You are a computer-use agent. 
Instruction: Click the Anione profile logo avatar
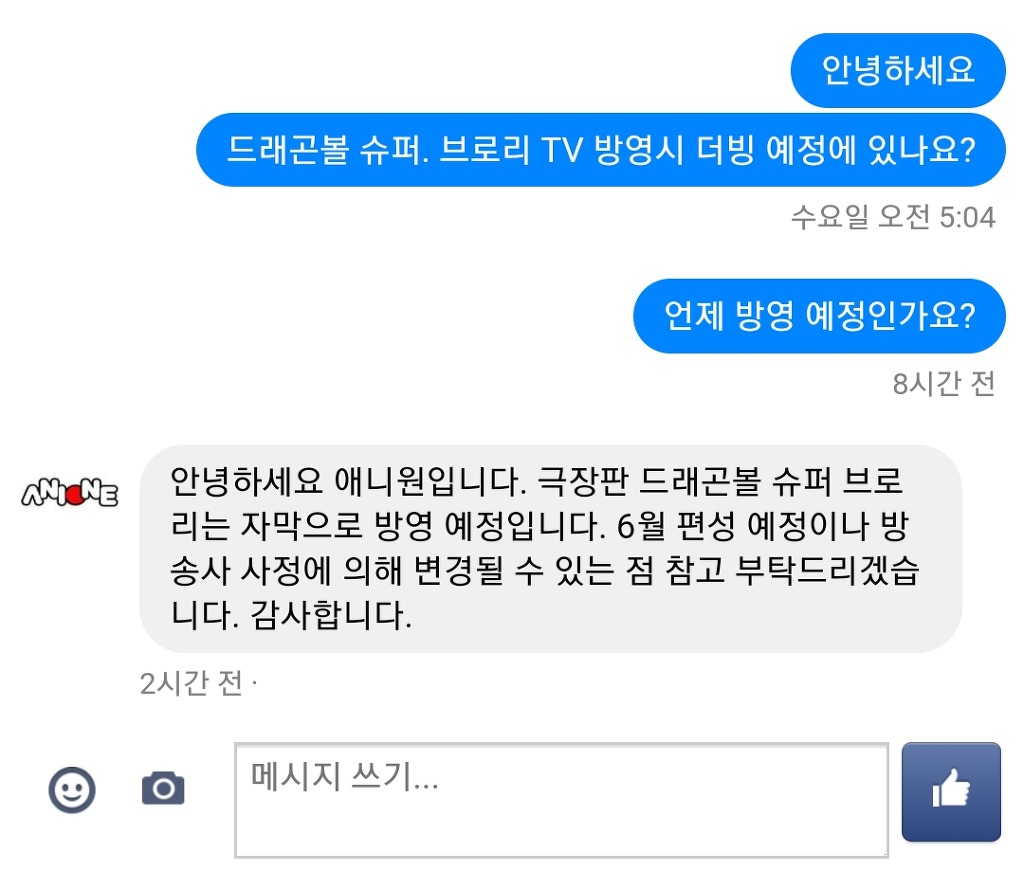(70, 493)
